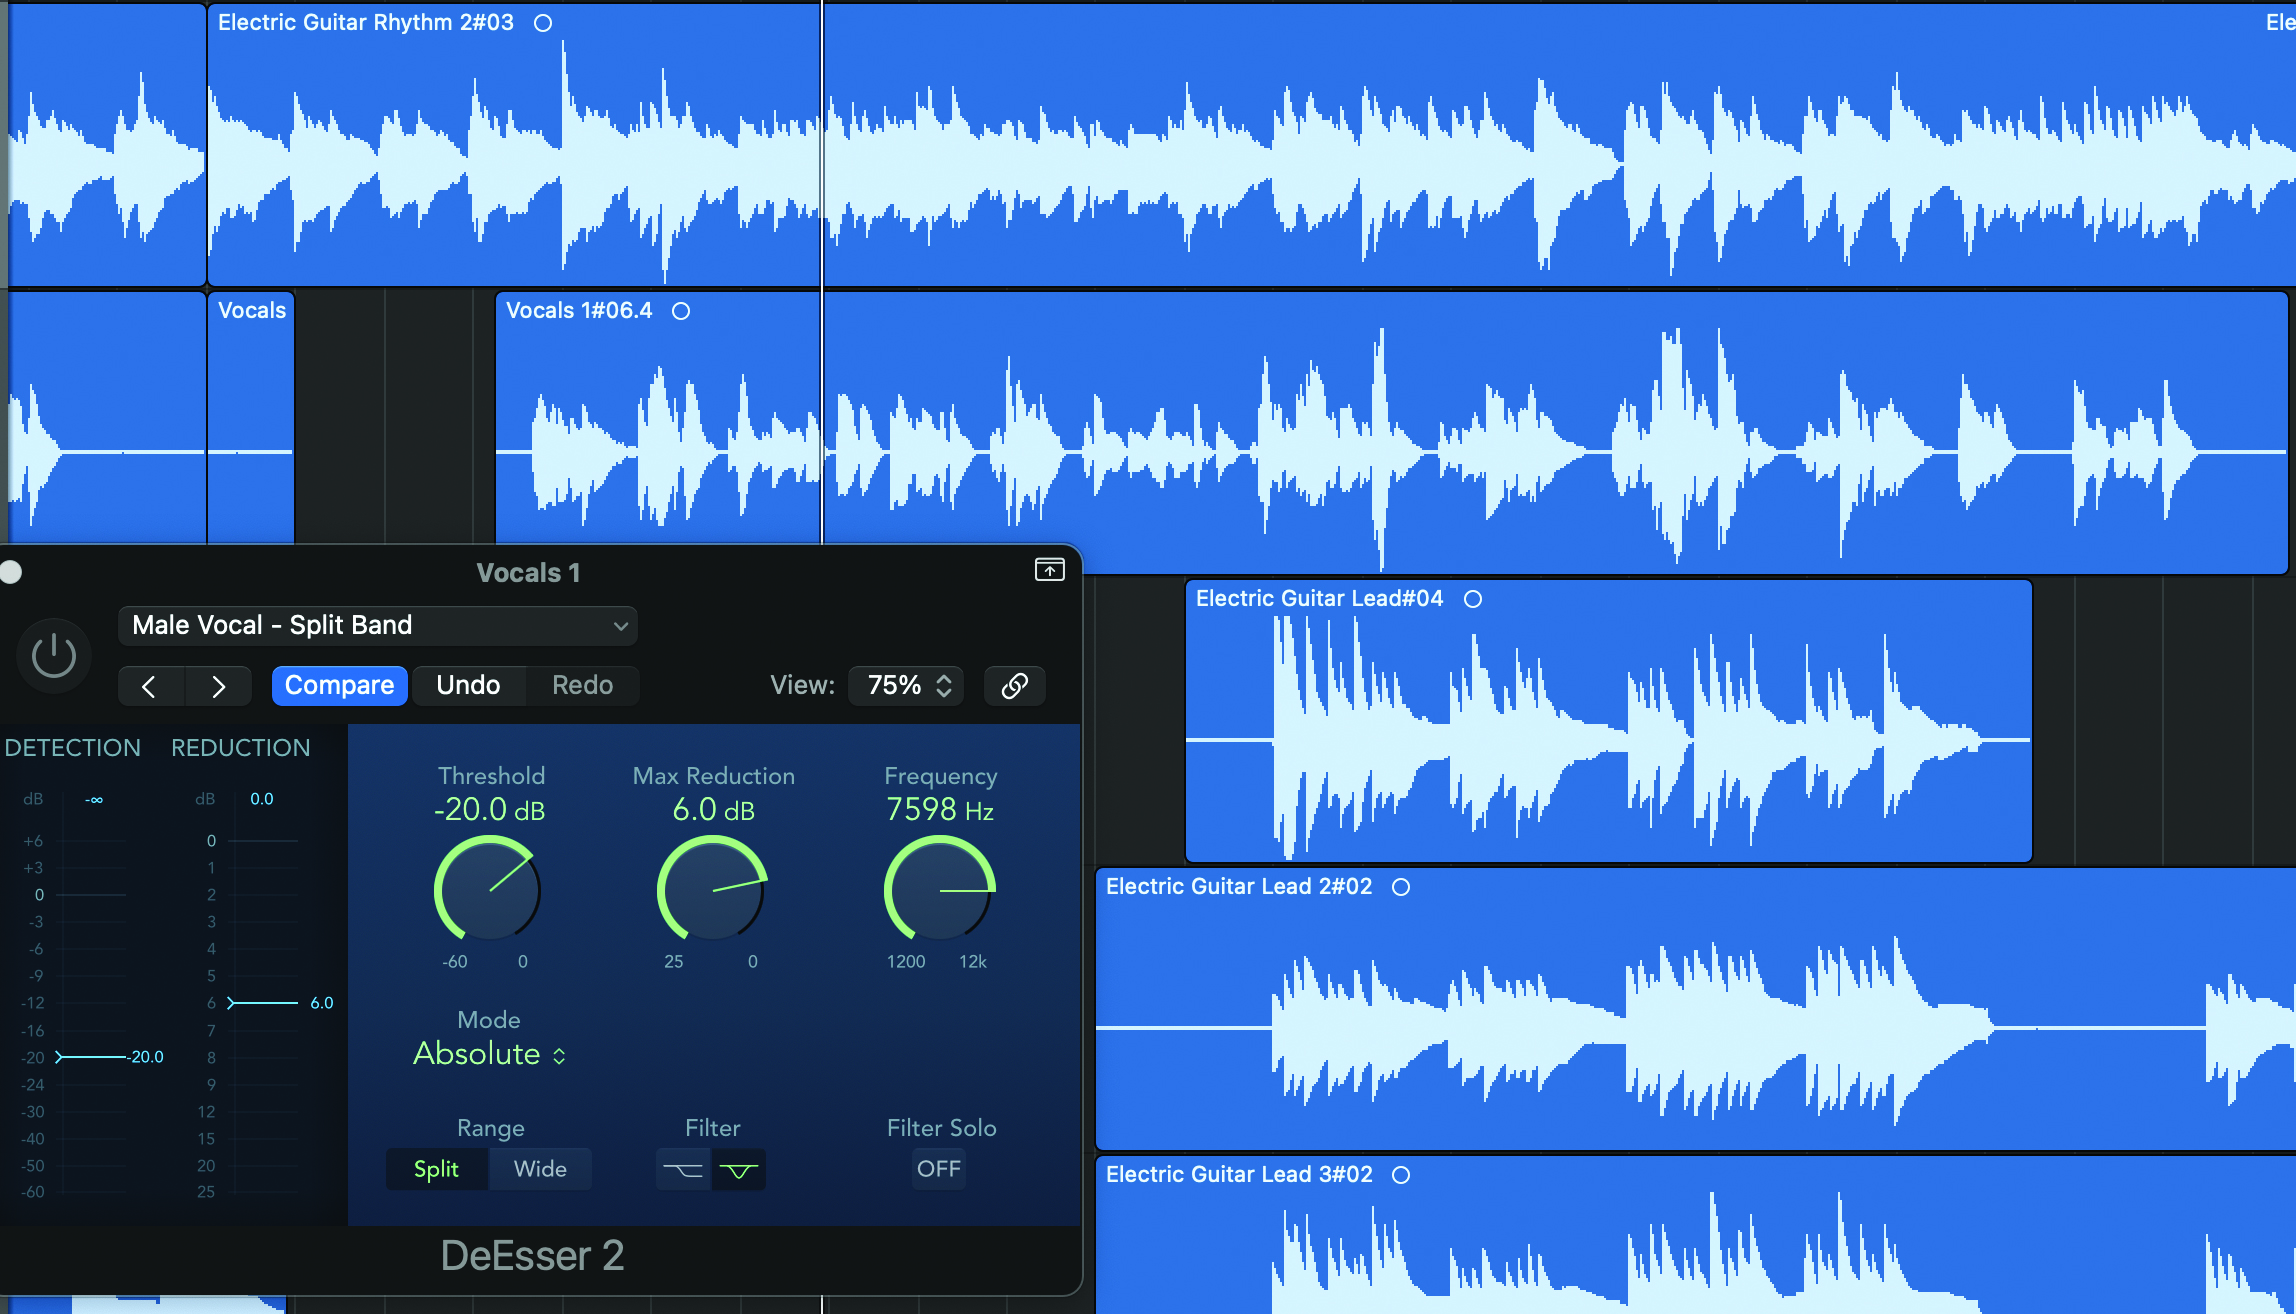The image size is (2296, 1314).
Task: Toggle Filter Solo OFF button
Action: coord(938,1169)
